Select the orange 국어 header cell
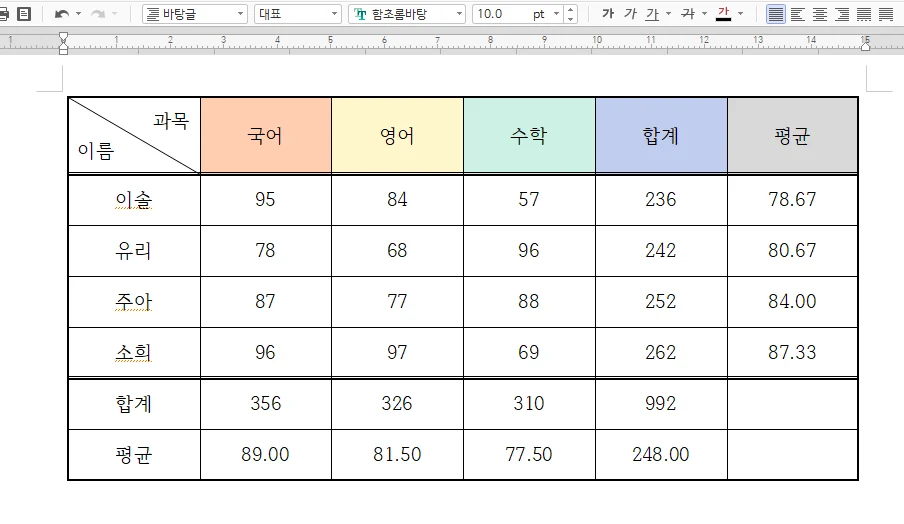 click(x=266, y=135)
